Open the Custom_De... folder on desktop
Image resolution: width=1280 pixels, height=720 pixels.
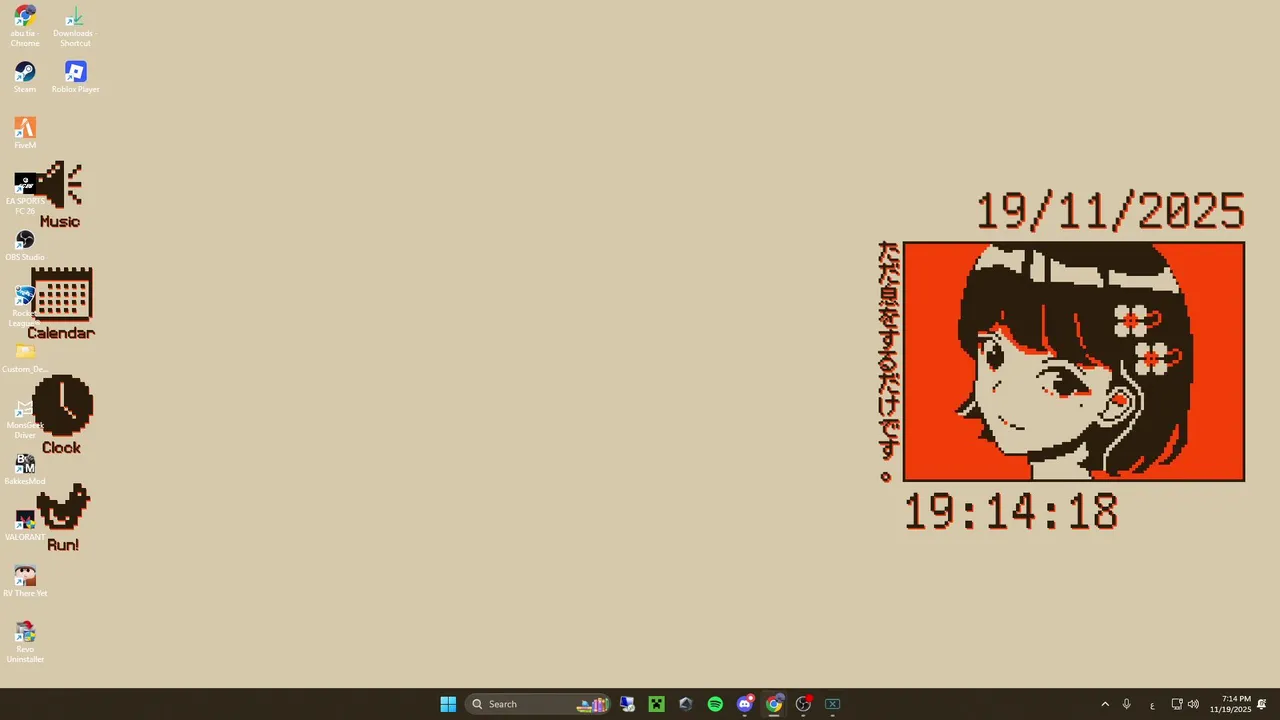25,358
